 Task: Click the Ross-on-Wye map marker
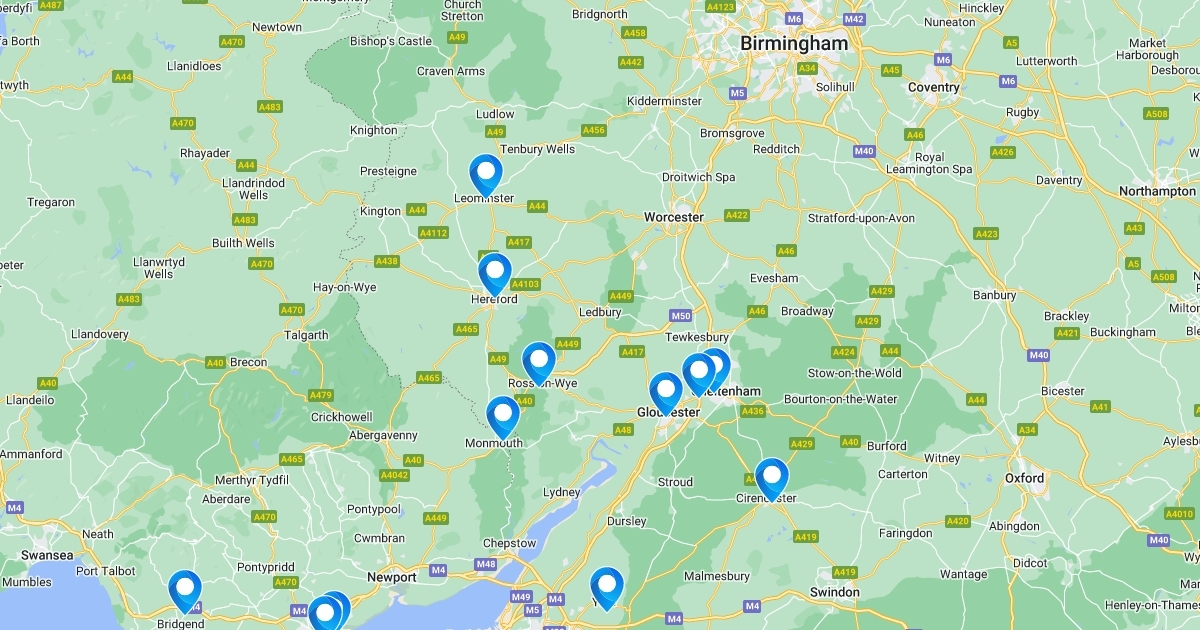click(x=539, y=363)
